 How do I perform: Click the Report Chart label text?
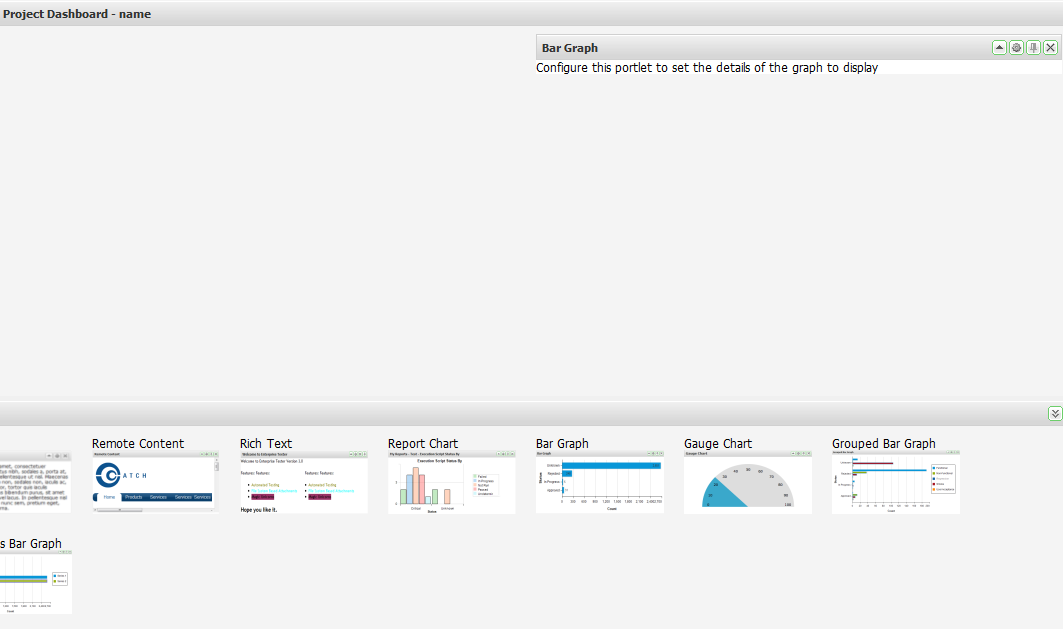[x=423, y=444]
